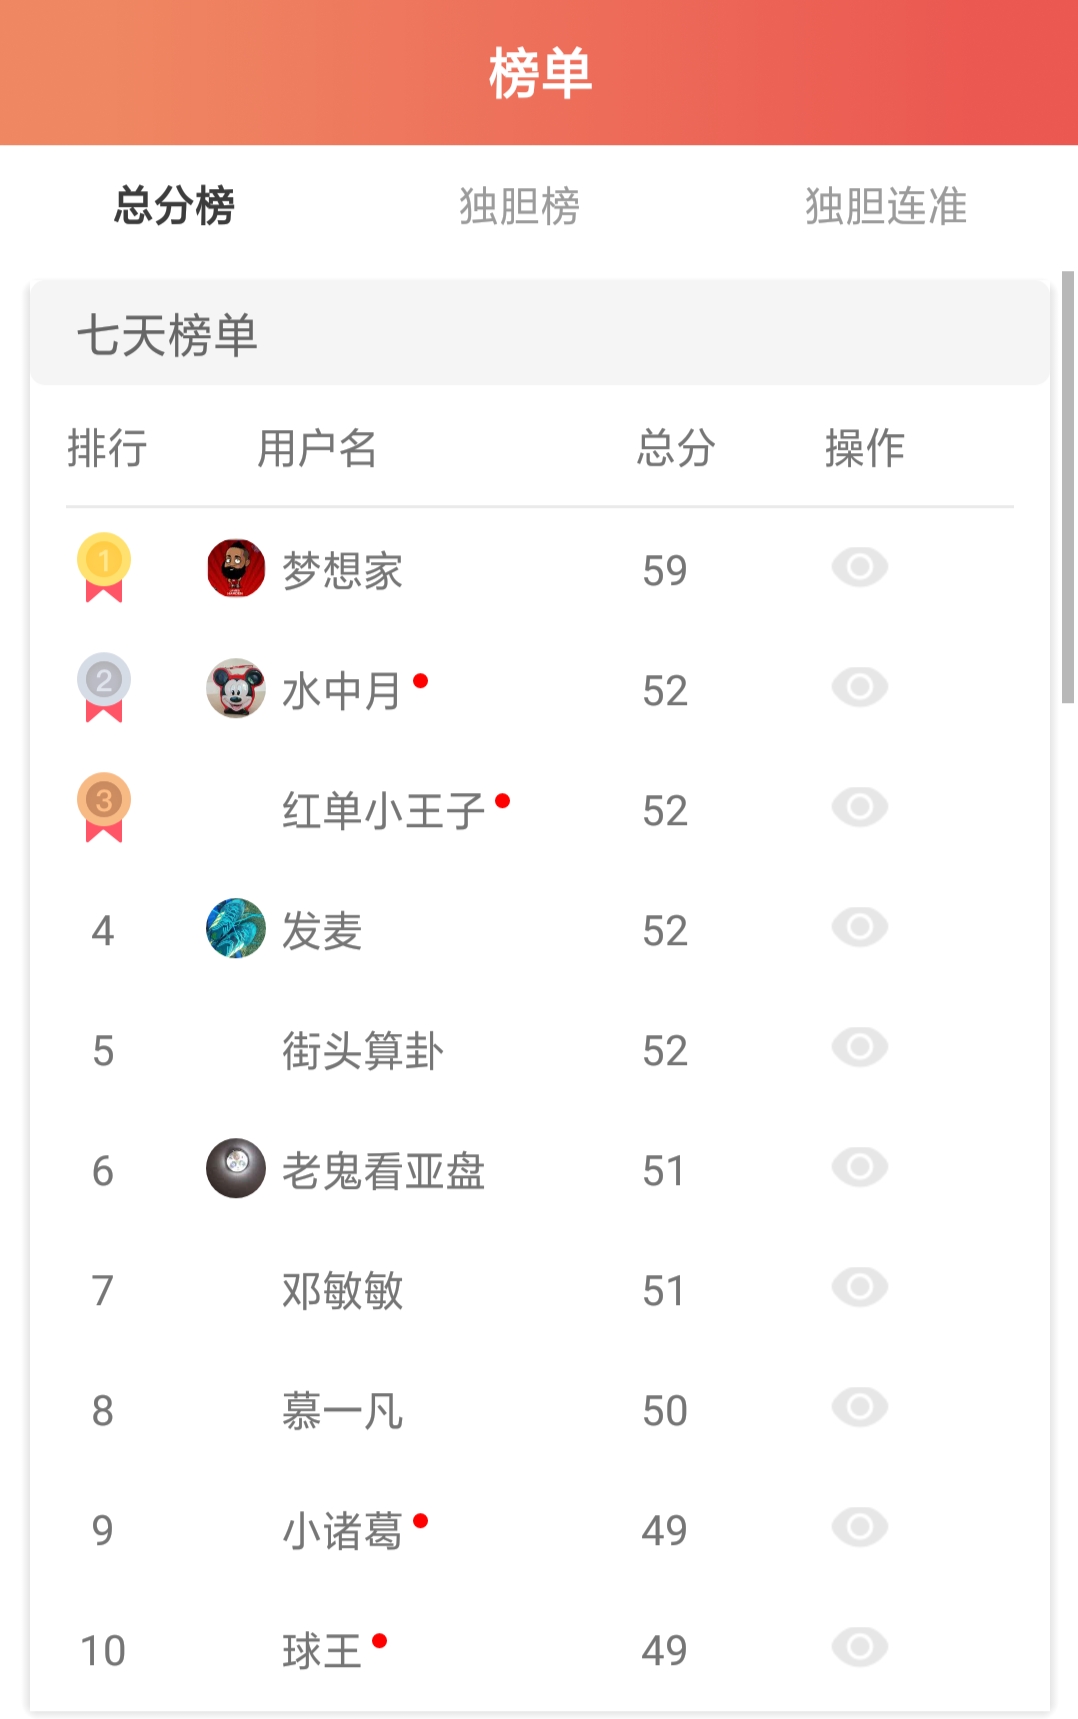Click username 老鬼看亚盘
This screenshot has height=1719, width=1078.
(383, 1171)
